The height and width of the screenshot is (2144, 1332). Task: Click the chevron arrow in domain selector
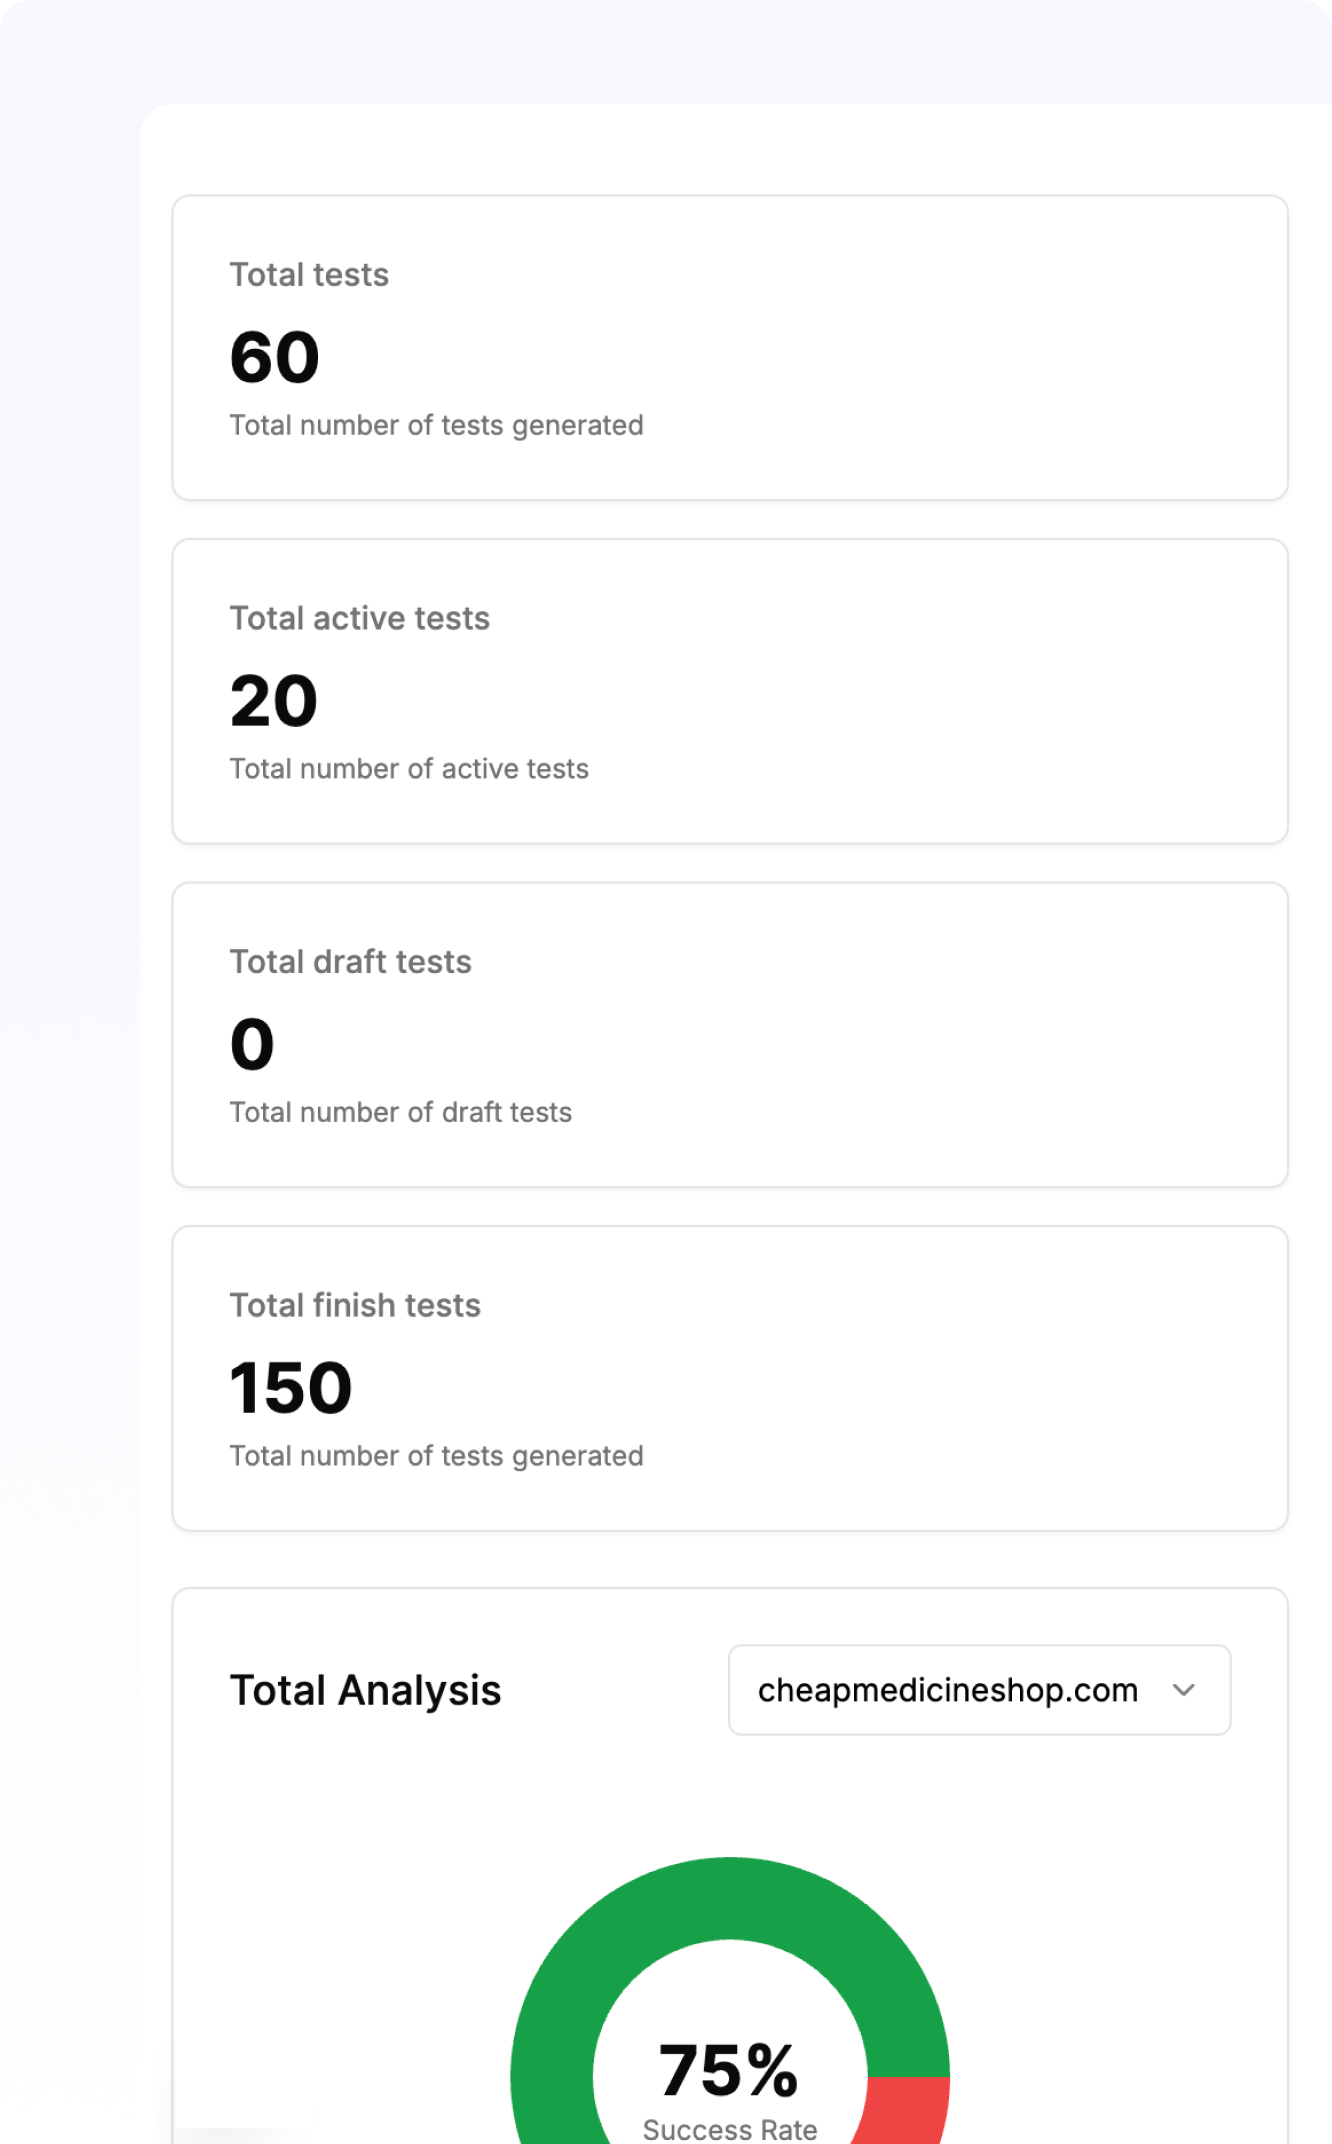pyautogui.click(x=1184, y=1690)
